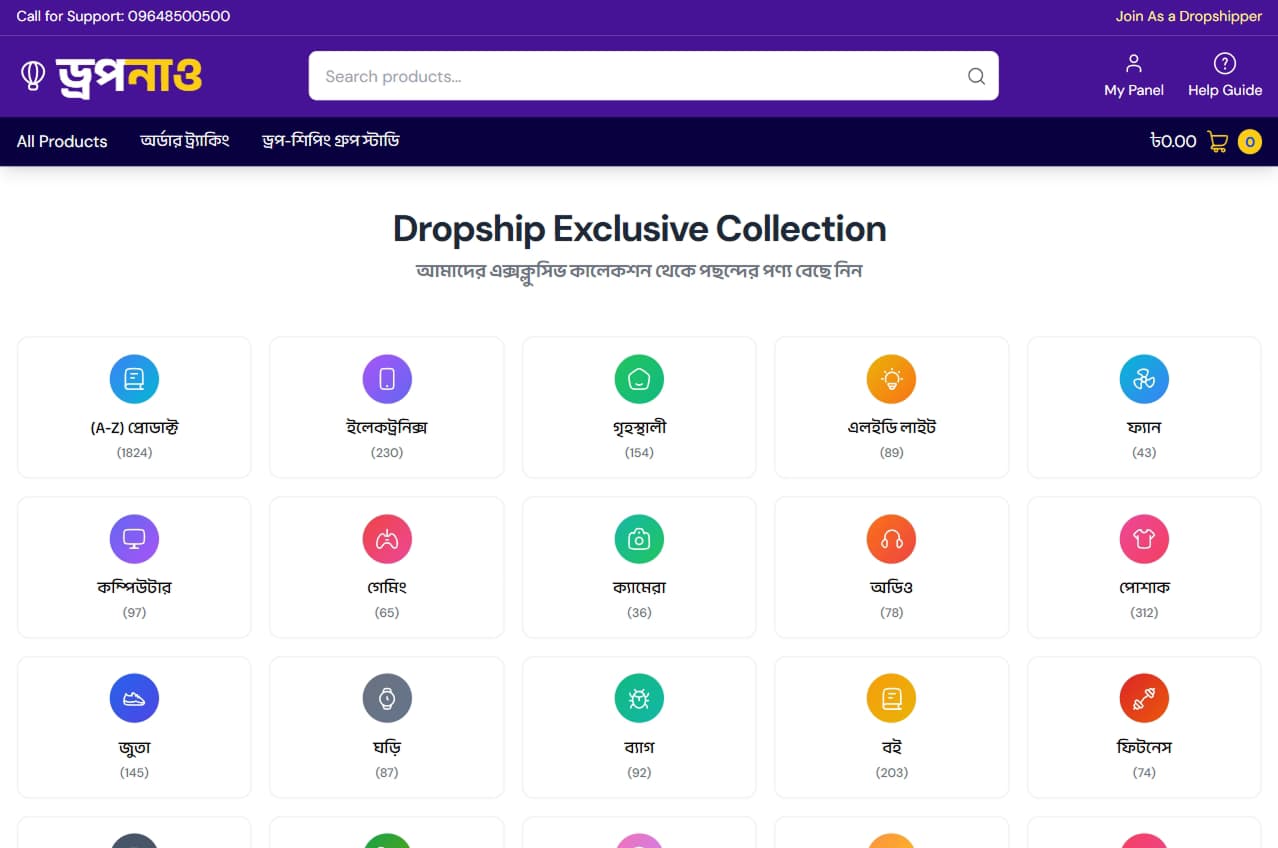
Task: Open the পোশাক t-shirt icon
Action: tap(1144, 539)
